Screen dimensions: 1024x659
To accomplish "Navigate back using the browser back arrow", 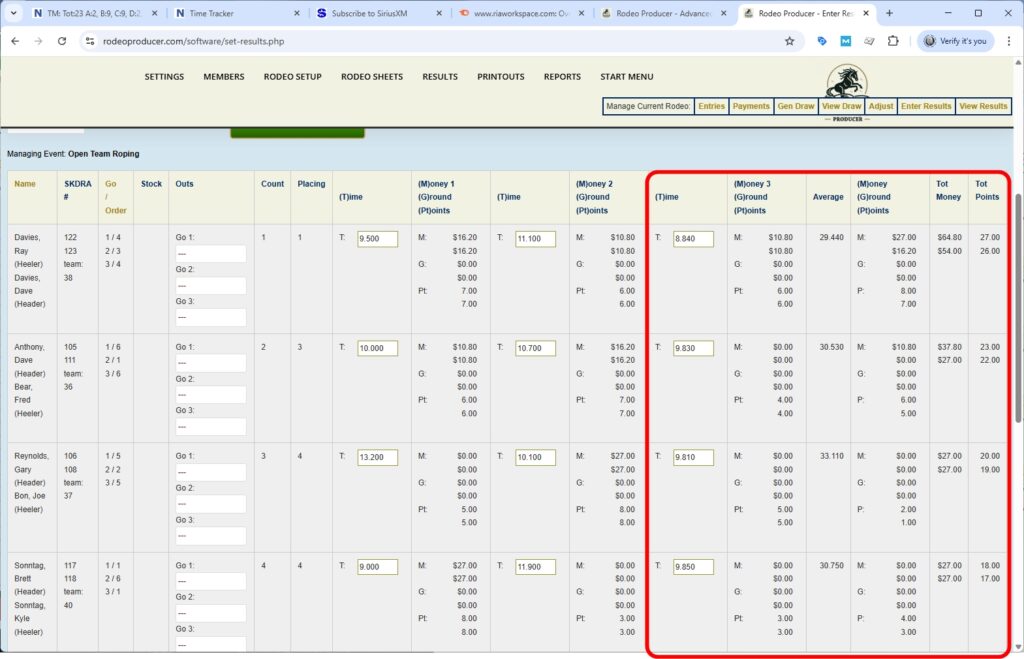I will click(x=17, y=42).
